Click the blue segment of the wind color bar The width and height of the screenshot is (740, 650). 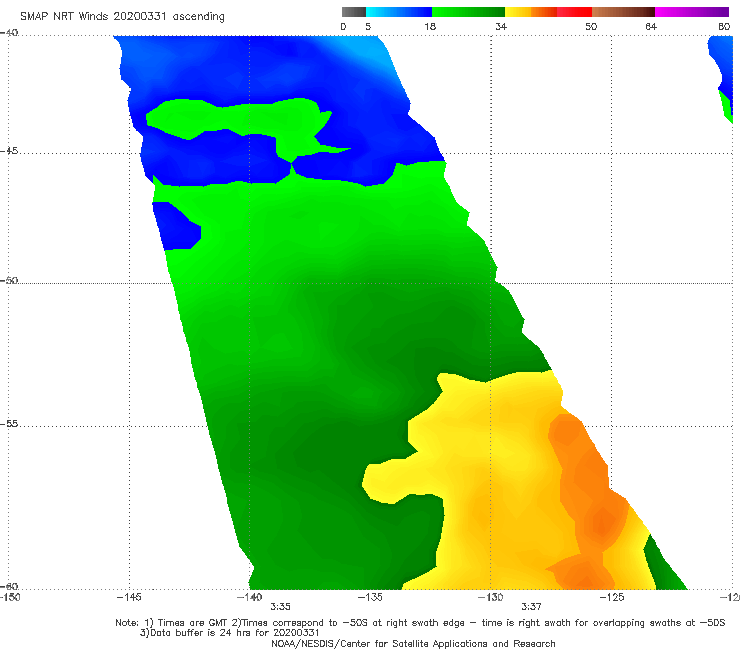[x=399, y=12]
